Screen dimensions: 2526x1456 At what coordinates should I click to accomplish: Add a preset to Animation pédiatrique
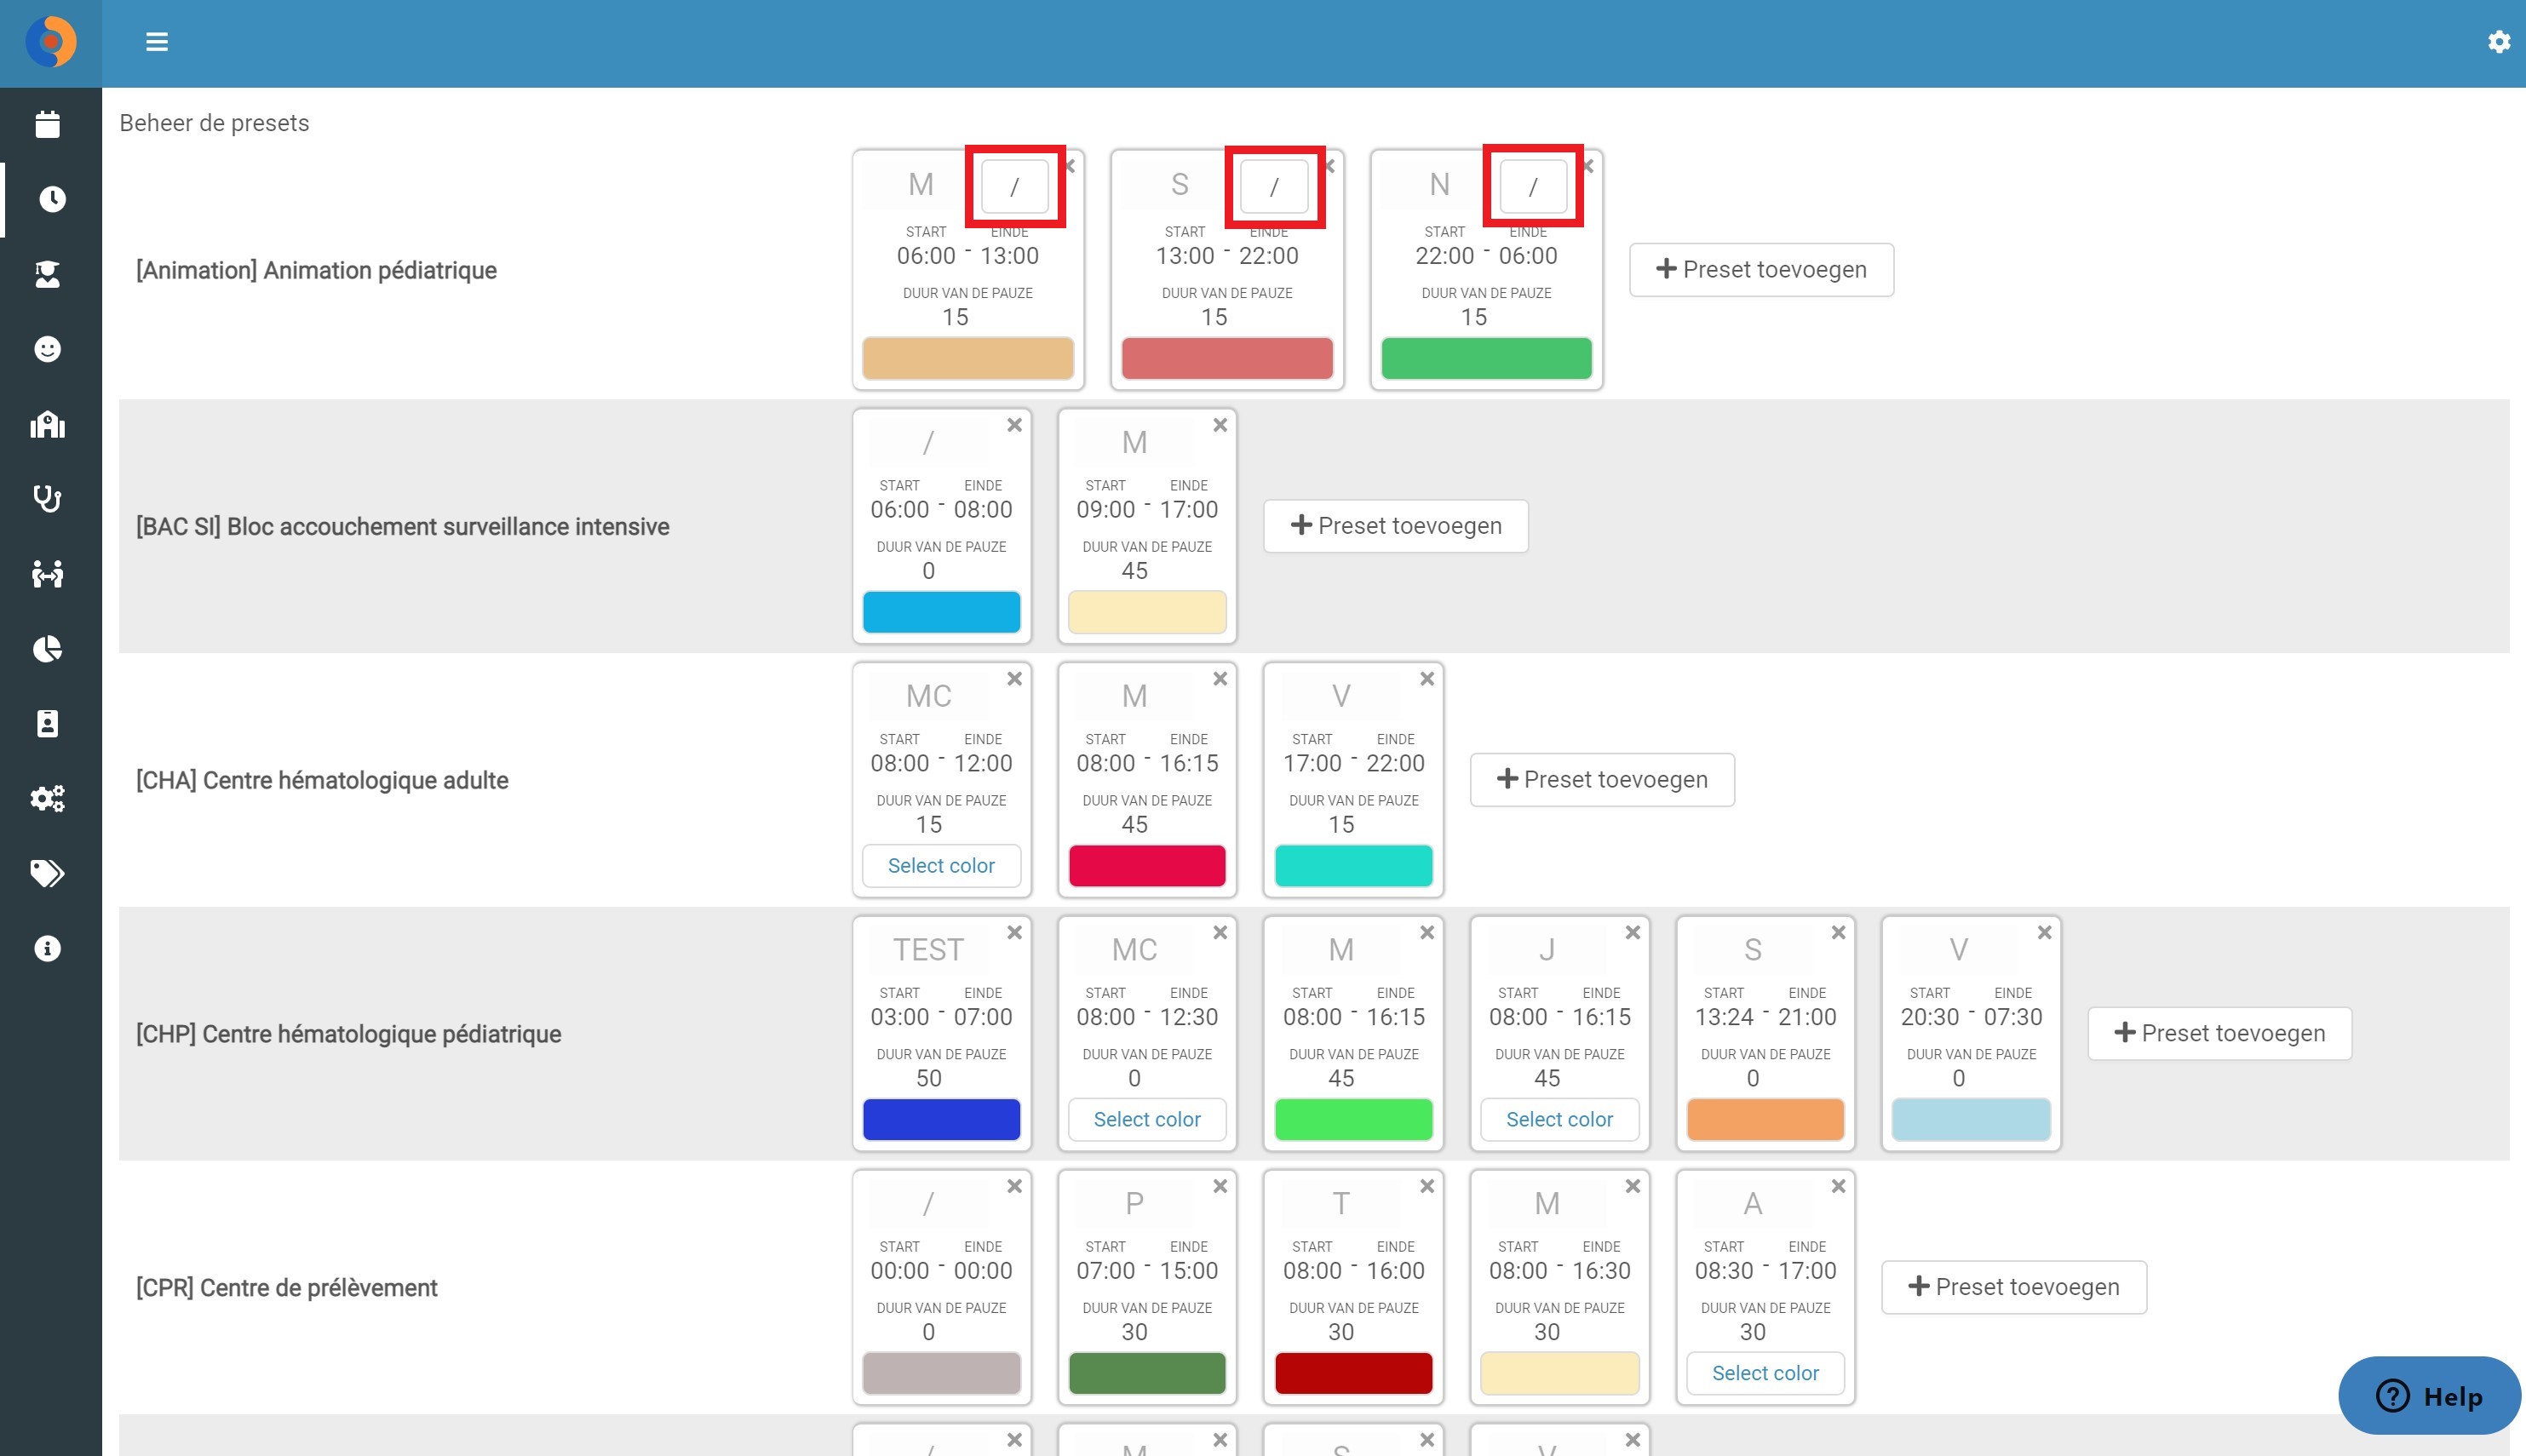[x=1761, y=270]
